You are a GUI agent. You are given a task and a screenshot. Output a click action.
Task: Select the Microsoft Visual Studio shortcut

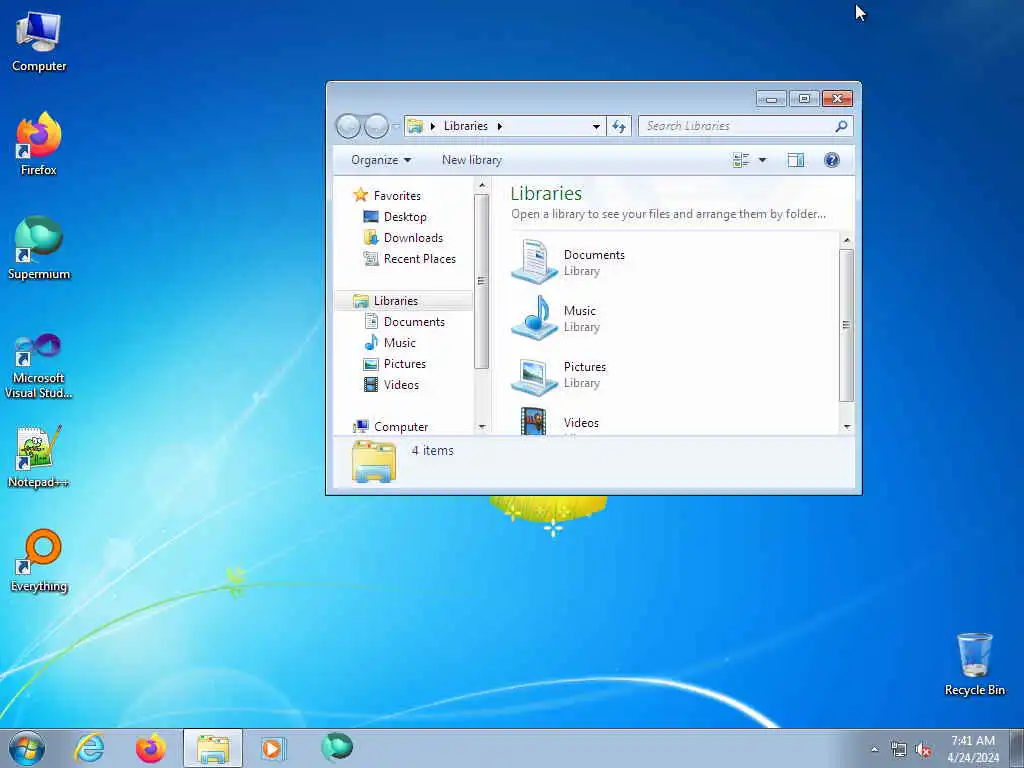click(39, 366)
